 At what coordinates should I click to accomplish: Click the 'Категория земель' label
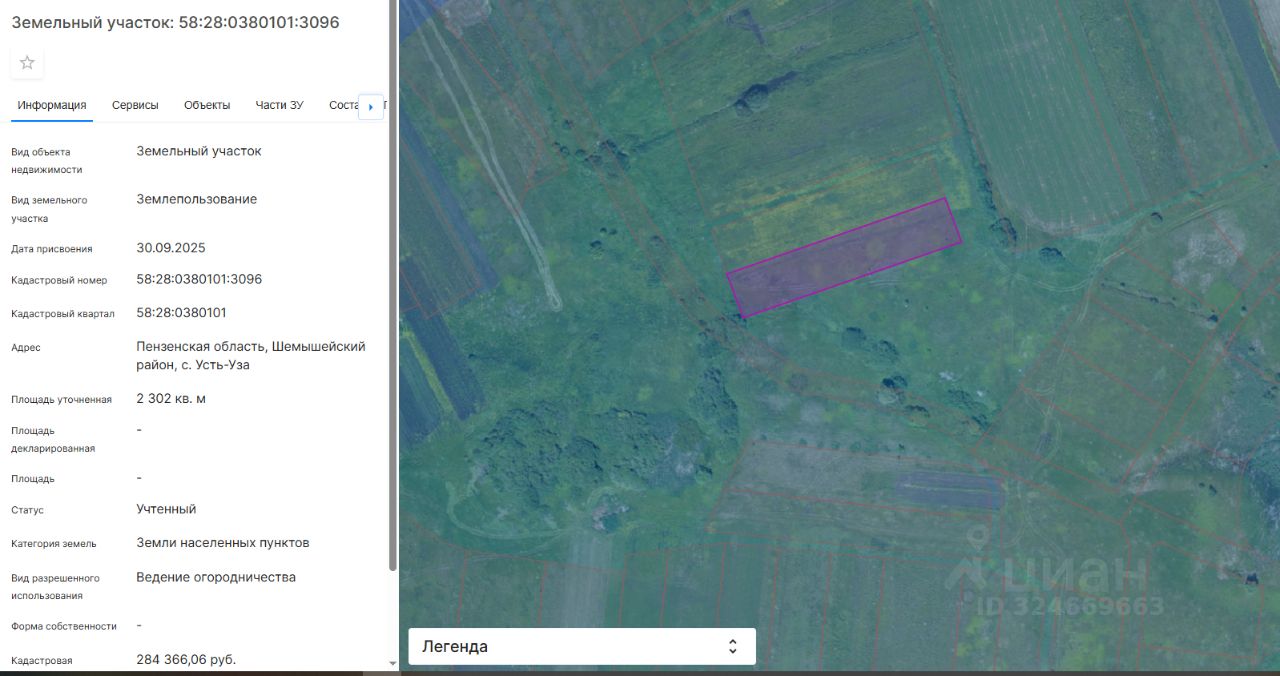coord(54,544)
